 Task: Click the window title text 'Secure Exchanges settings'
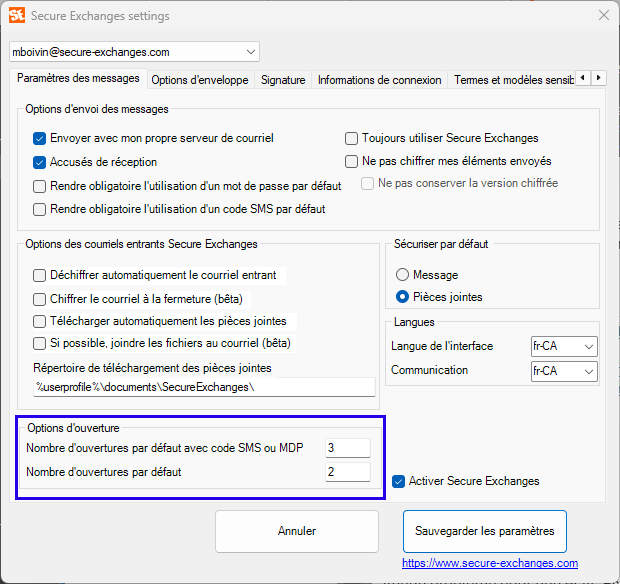tap(100, 16)
